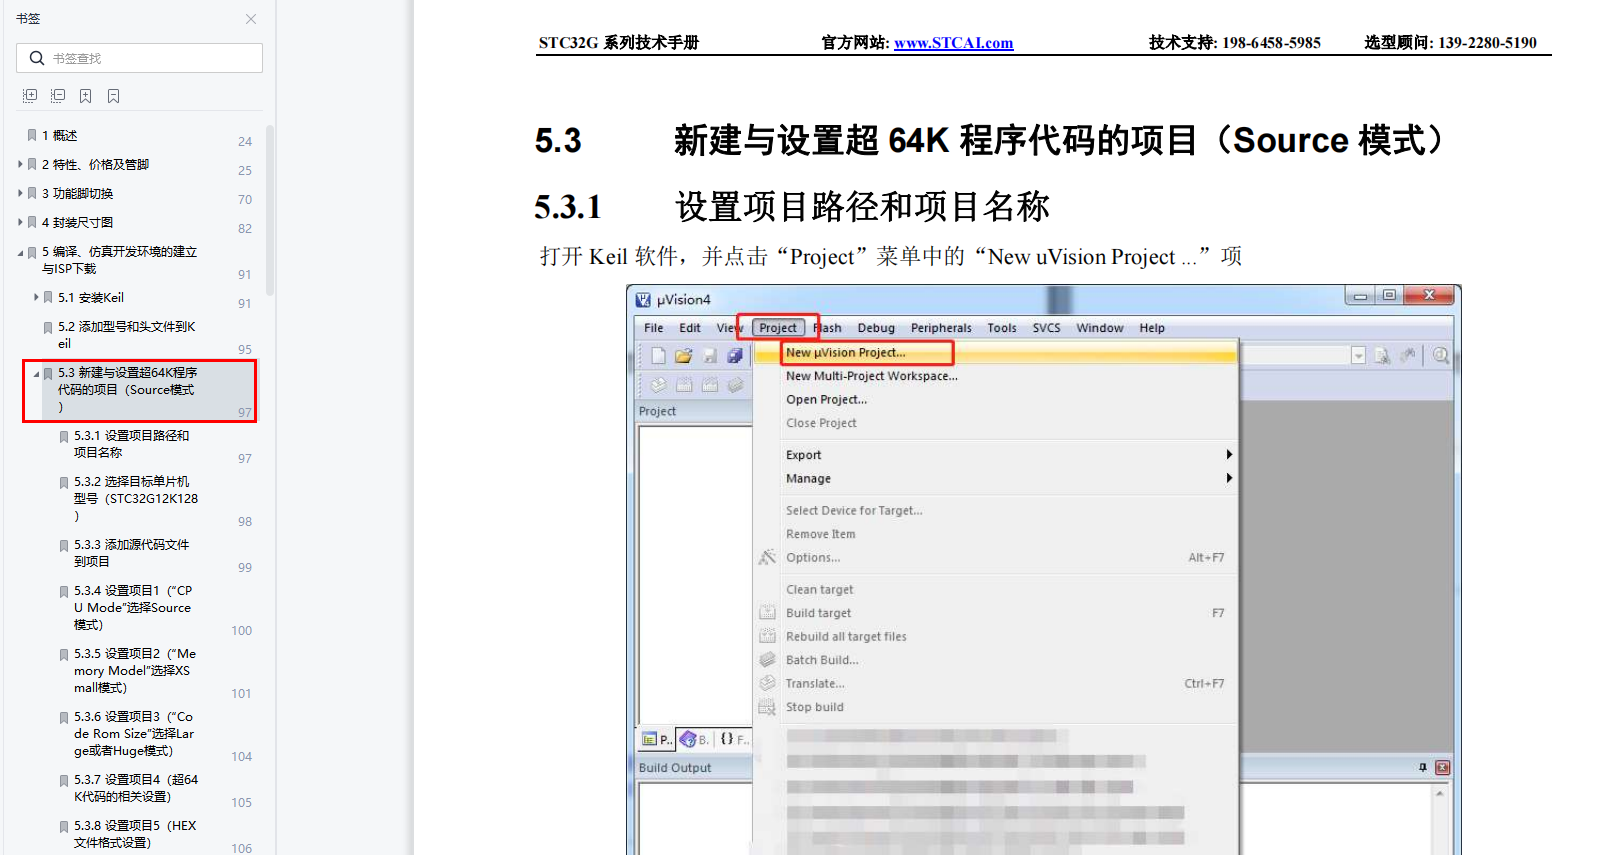Click the 选型顾问: 139-2280-5190 header text
Viewport: 1601px width, 855px height.
1450,42
